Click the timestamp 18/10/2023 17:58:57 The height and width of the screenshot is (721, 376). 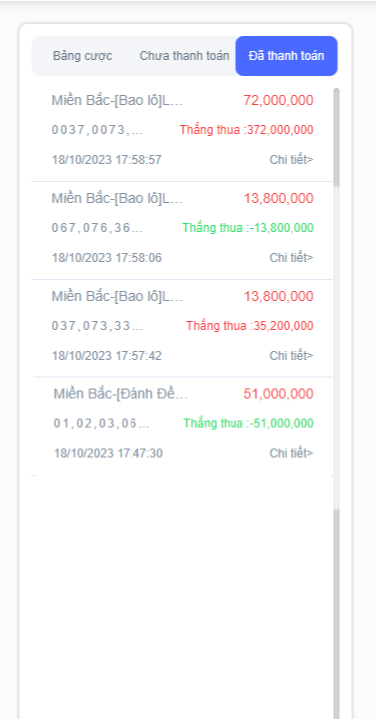pyautogui.click(x=107, y=160)
